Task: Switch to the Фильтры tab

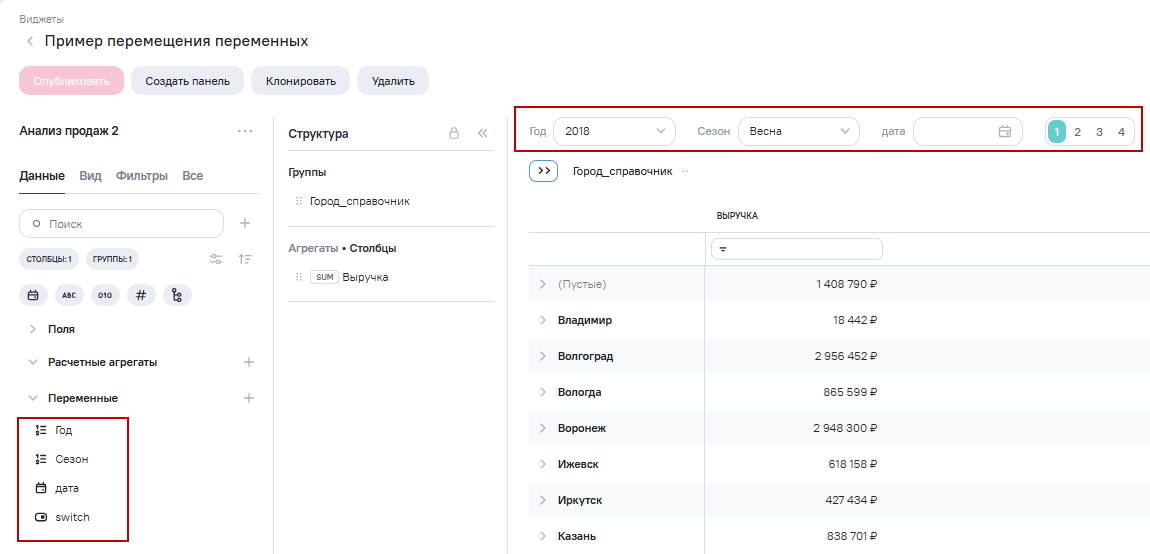Action: pos(142,176)
